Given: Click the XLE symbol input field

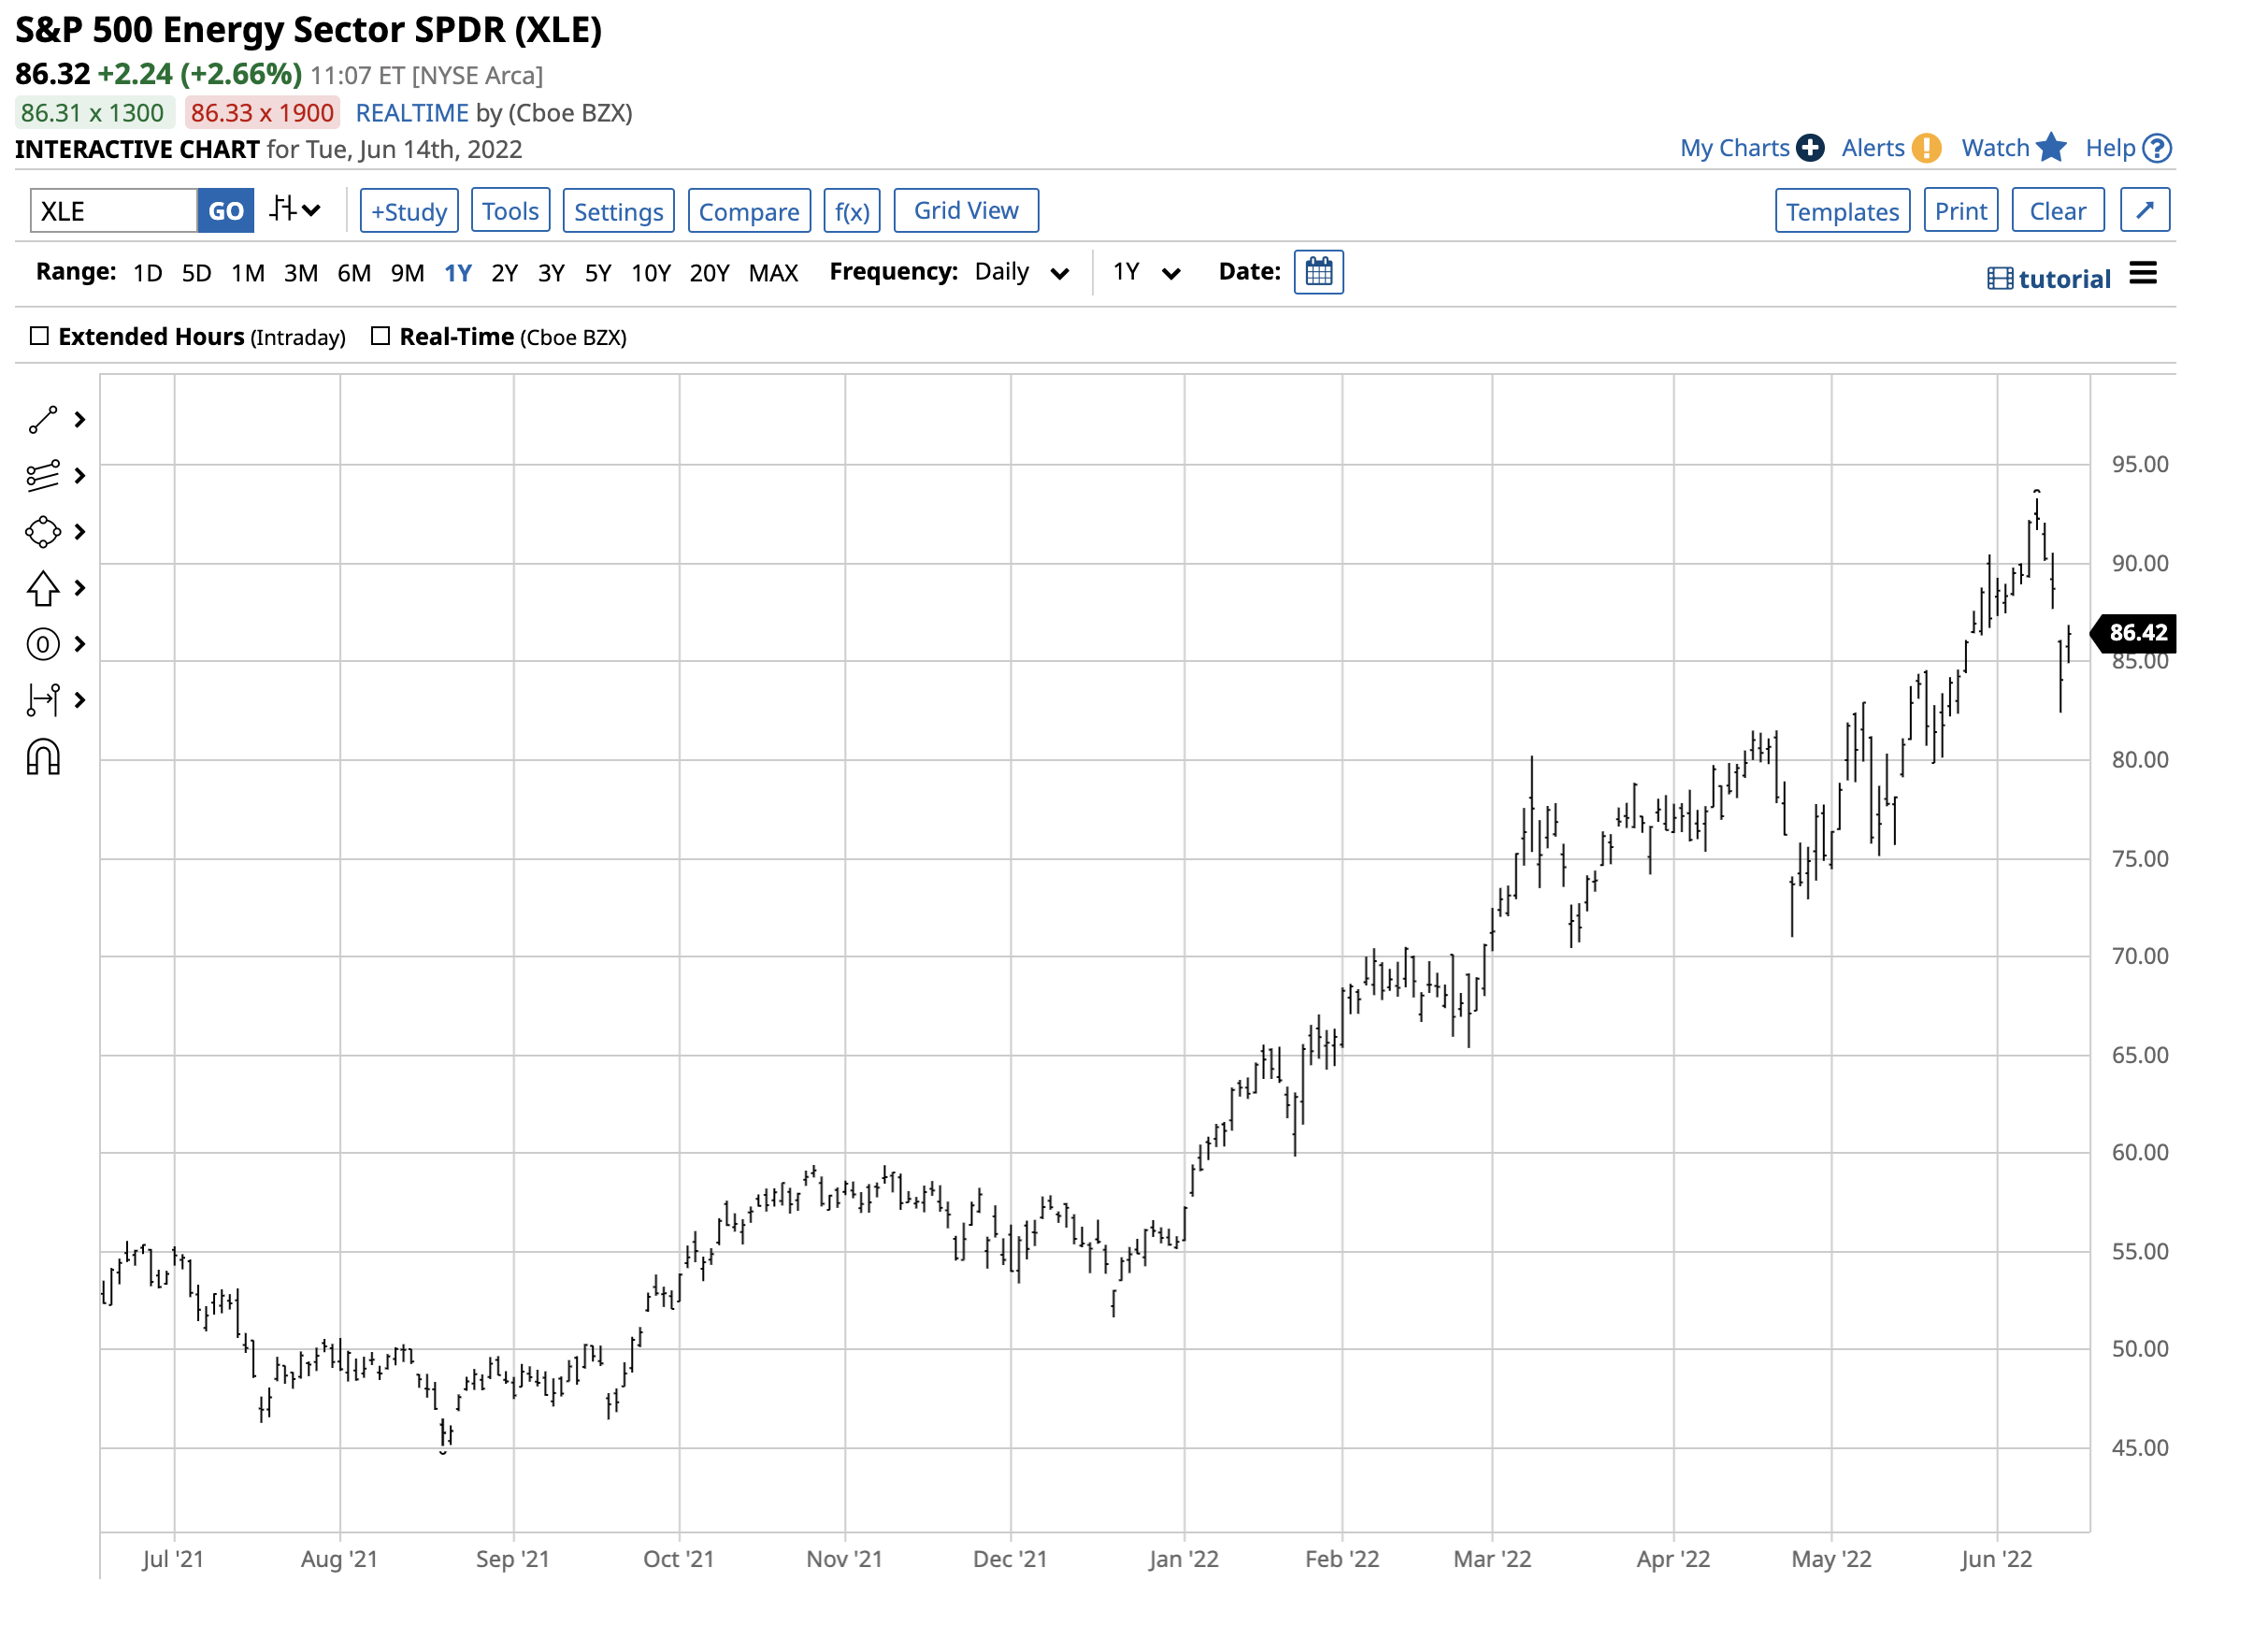Looking at the screenshot, I should click(114, 212).
